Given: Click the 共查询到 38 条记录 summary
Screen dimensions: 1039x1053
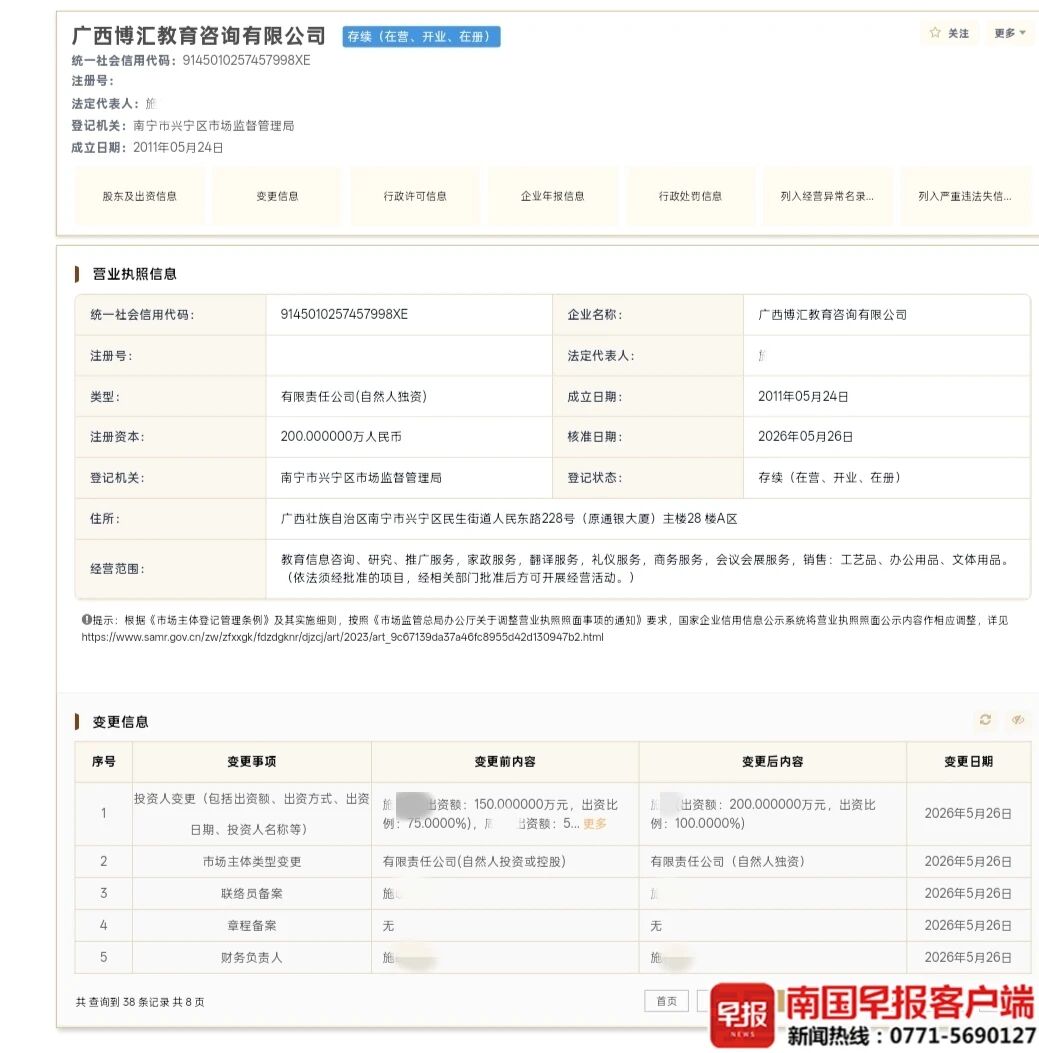Looking at the screenshot, I should coord(140,1002).
